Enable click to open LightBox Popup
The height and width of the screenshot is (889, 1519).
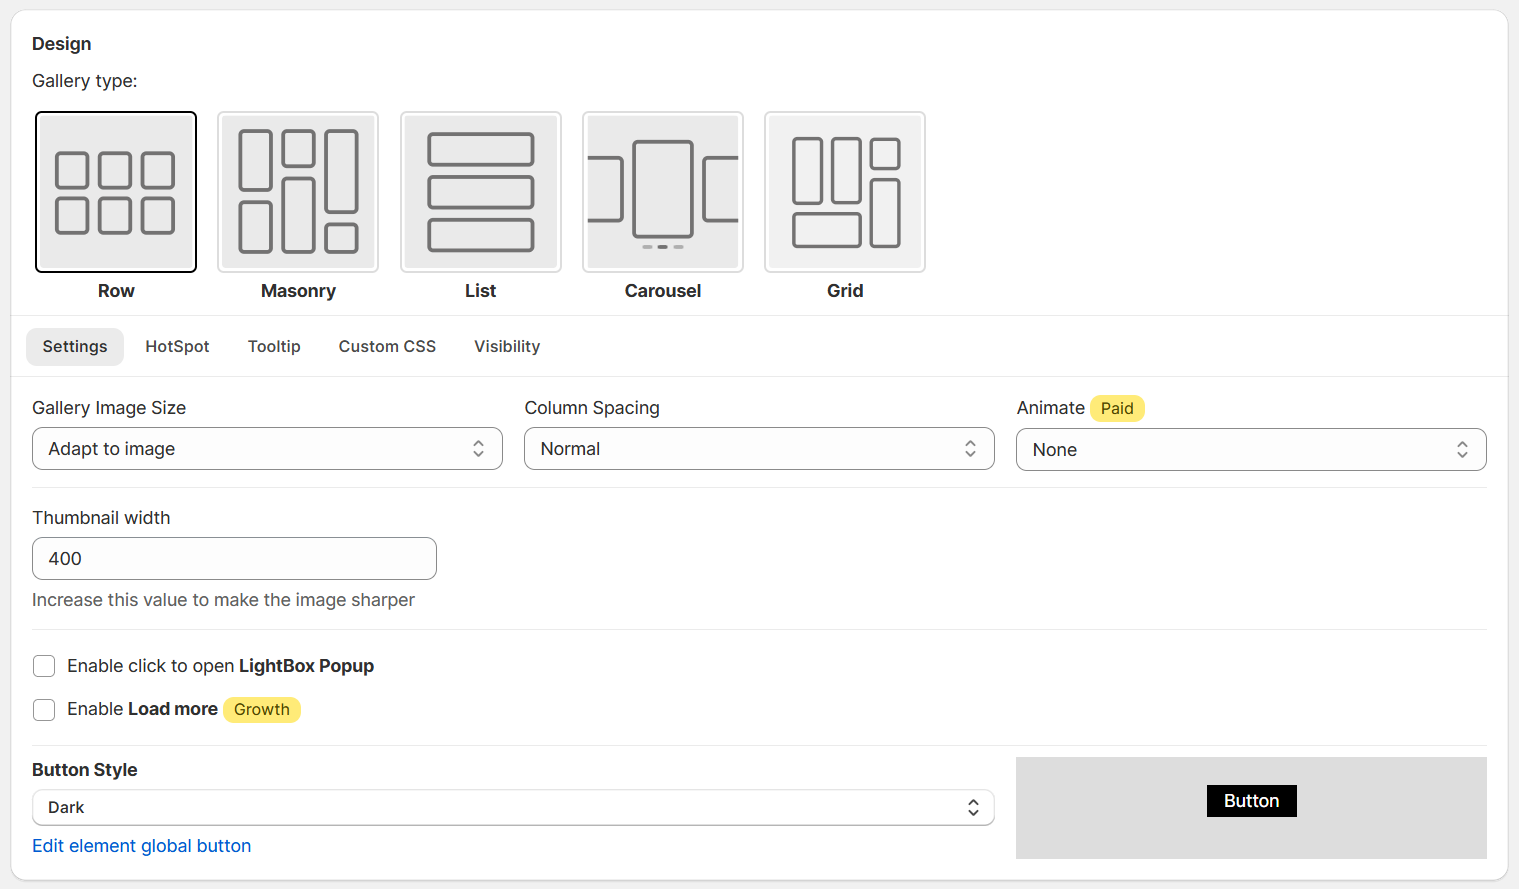pos(44,666)
